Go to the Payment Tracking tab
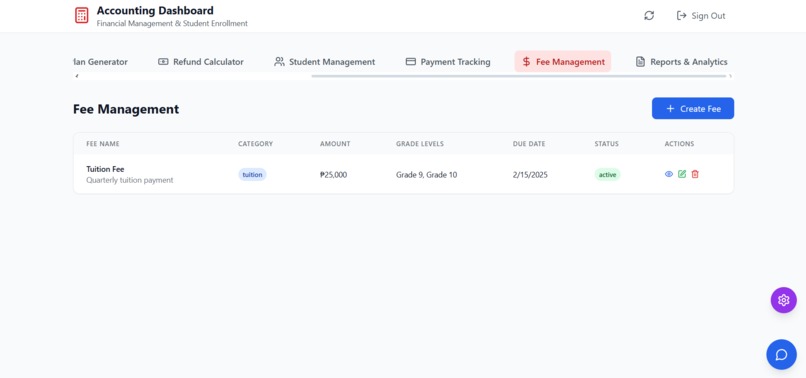This screenshot has height=378, width=806. (448, 62)
